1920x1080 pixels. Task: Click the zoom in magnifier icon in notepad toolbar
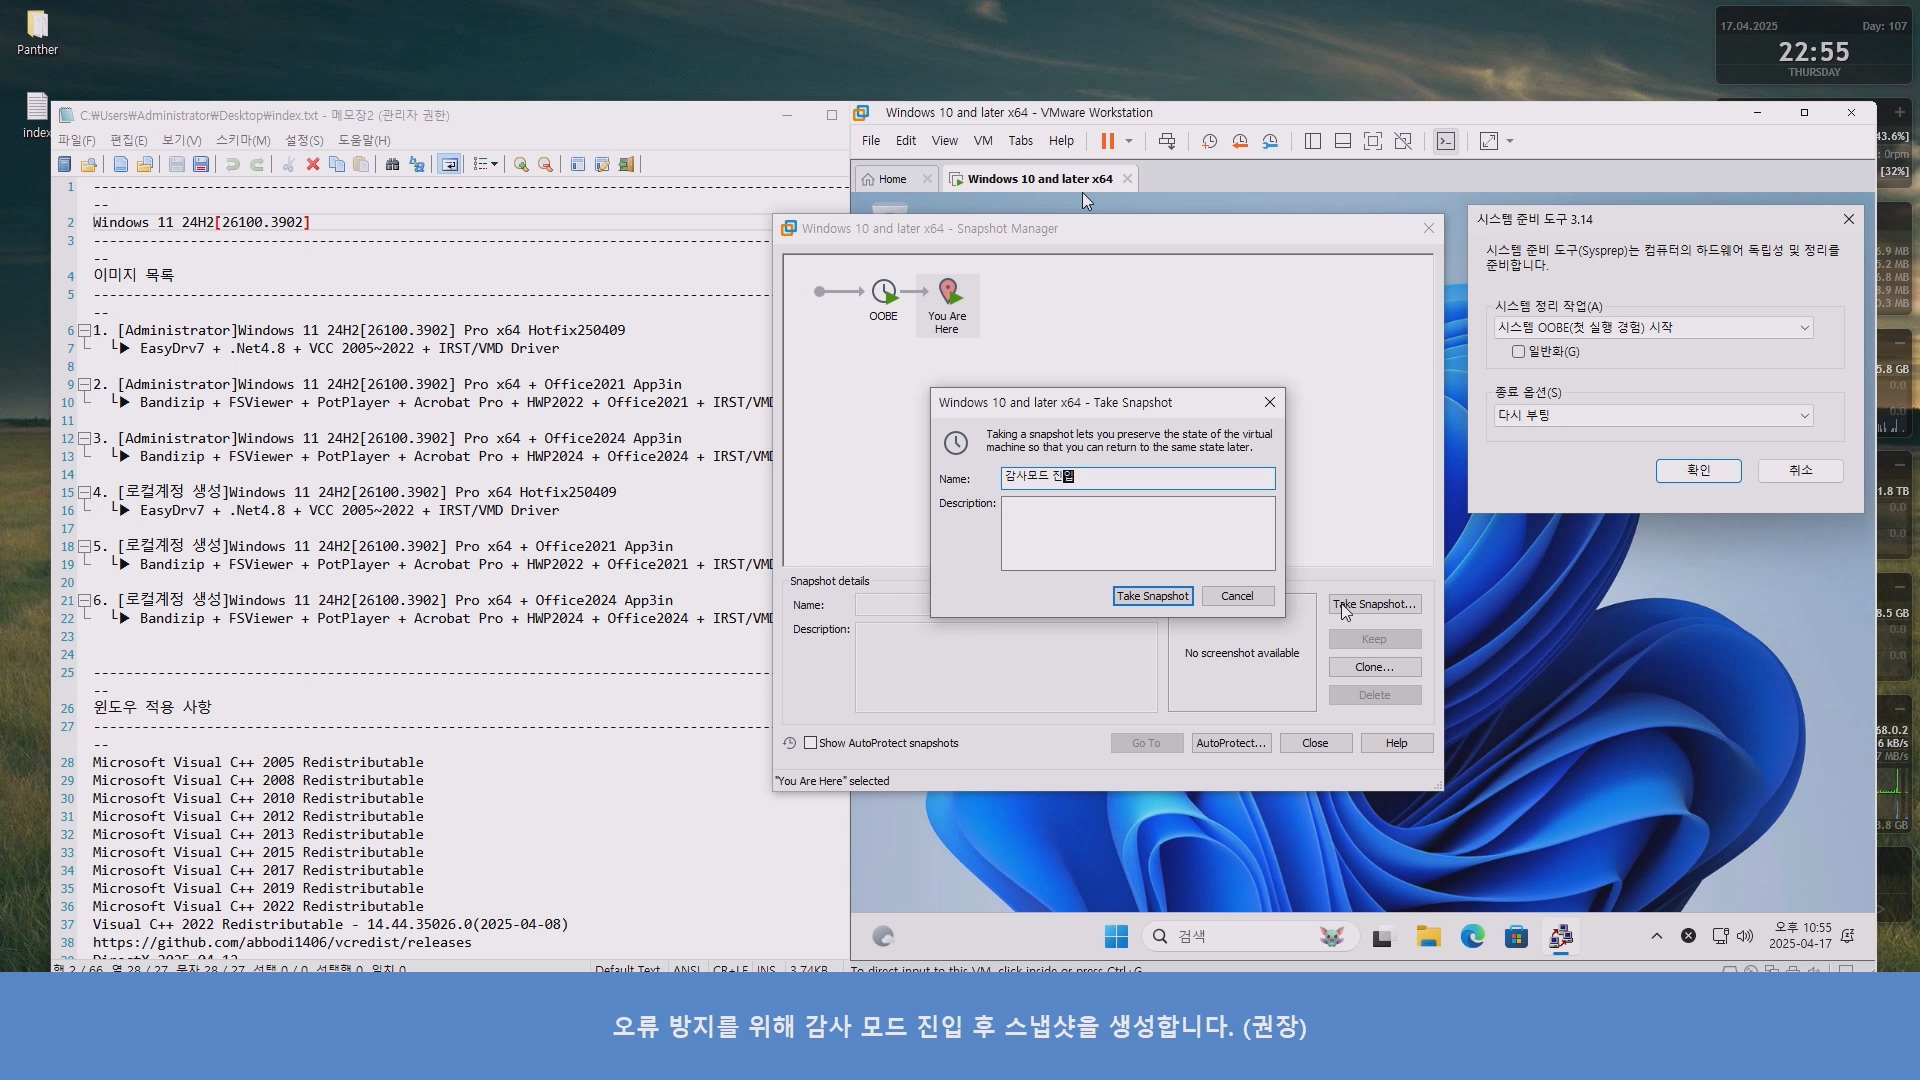[521, 164]
